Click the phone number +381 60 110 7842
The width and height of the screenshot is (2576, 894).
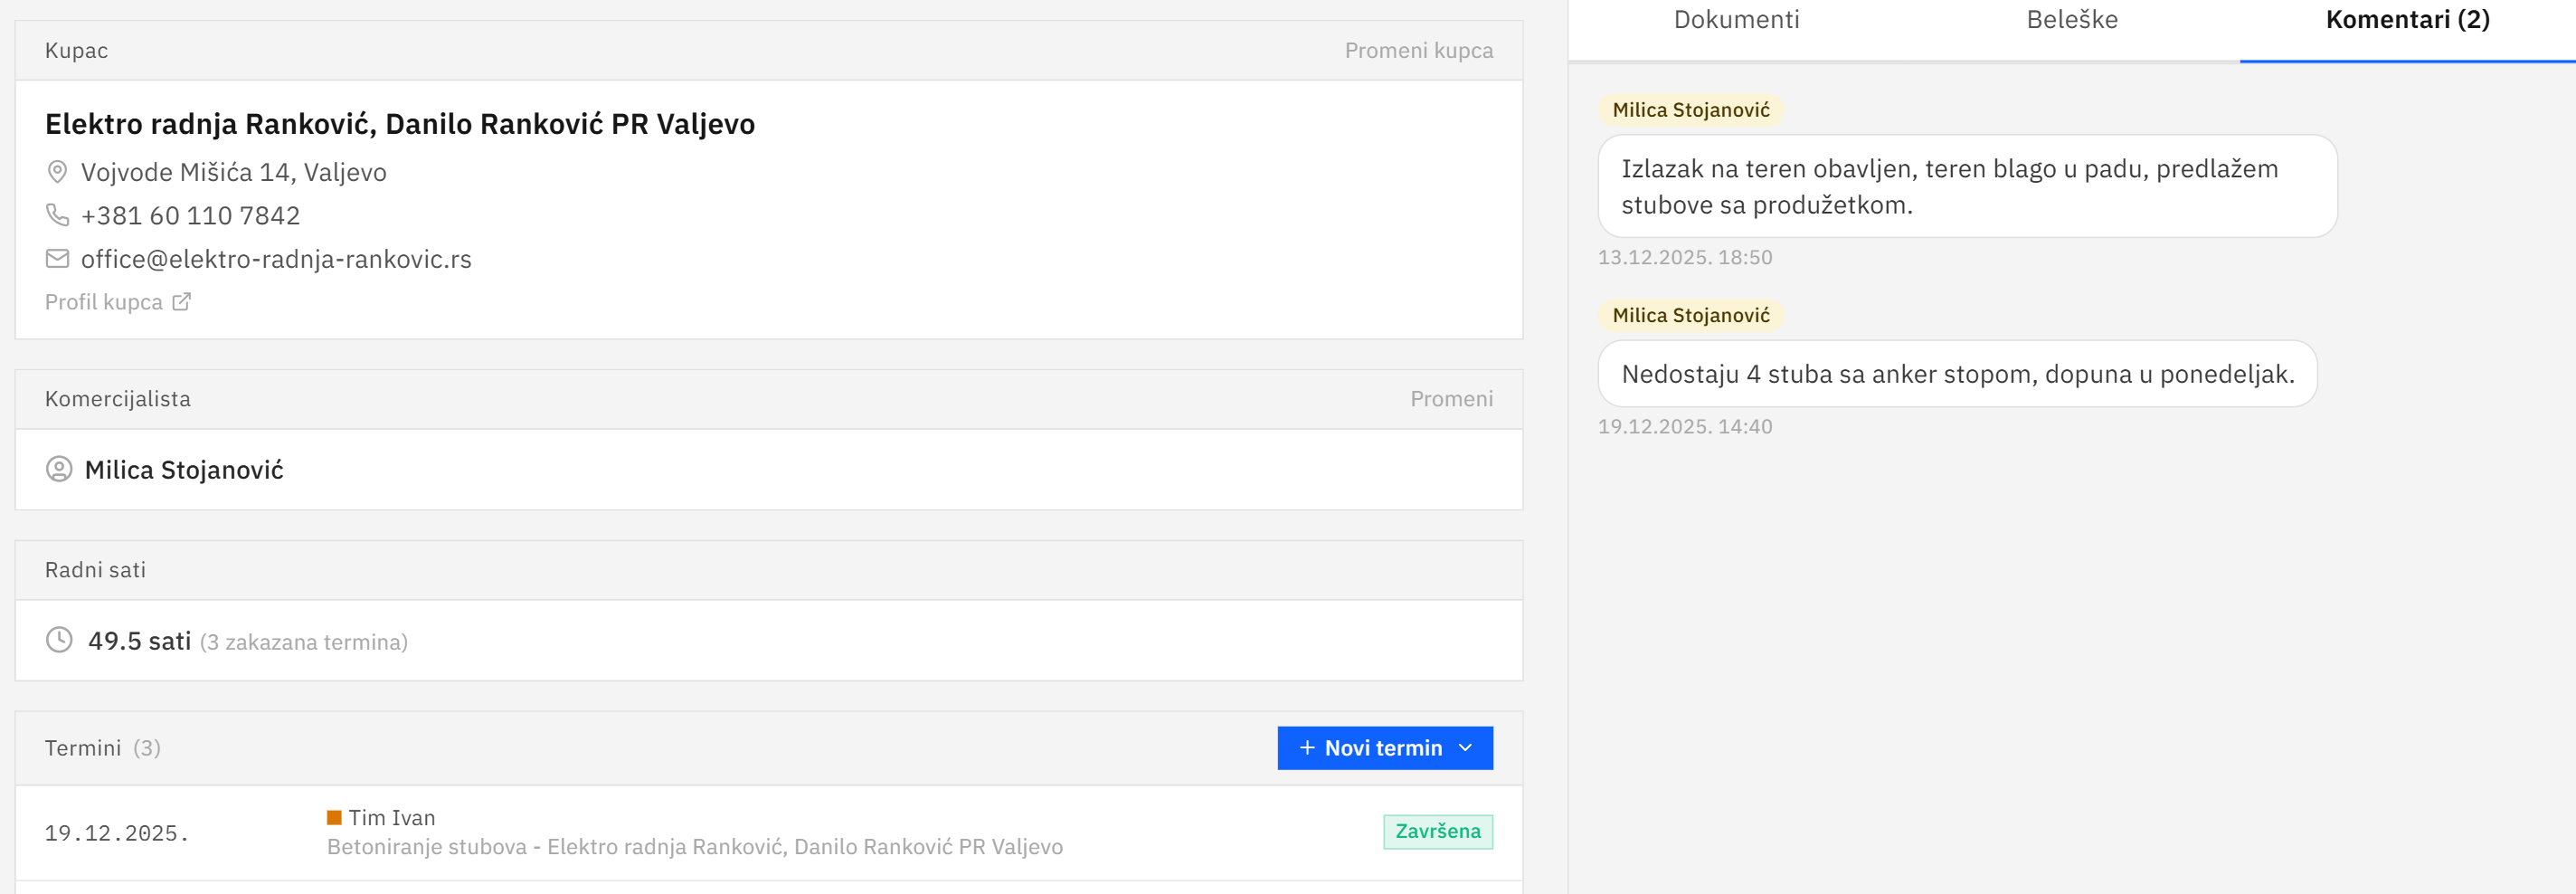(190, 215)
